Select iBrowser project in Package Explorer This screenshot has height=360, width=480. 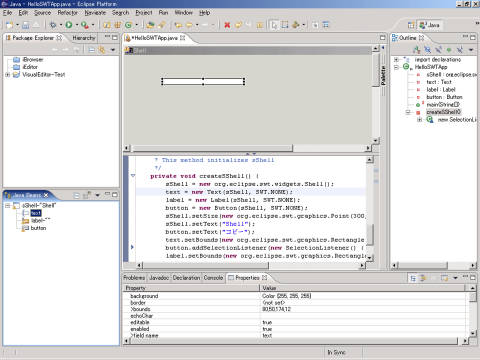pos(33,60)
